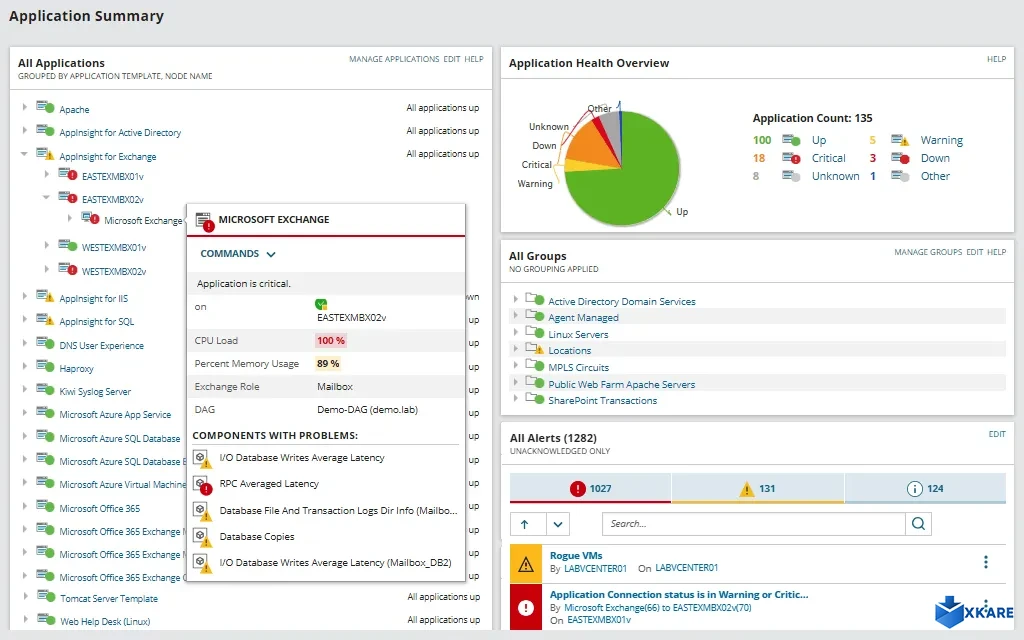The width and height of the screenshot is (1024, 640).
Task: Click the Locations group warning folder icon
Action: (x=535, y=349)
